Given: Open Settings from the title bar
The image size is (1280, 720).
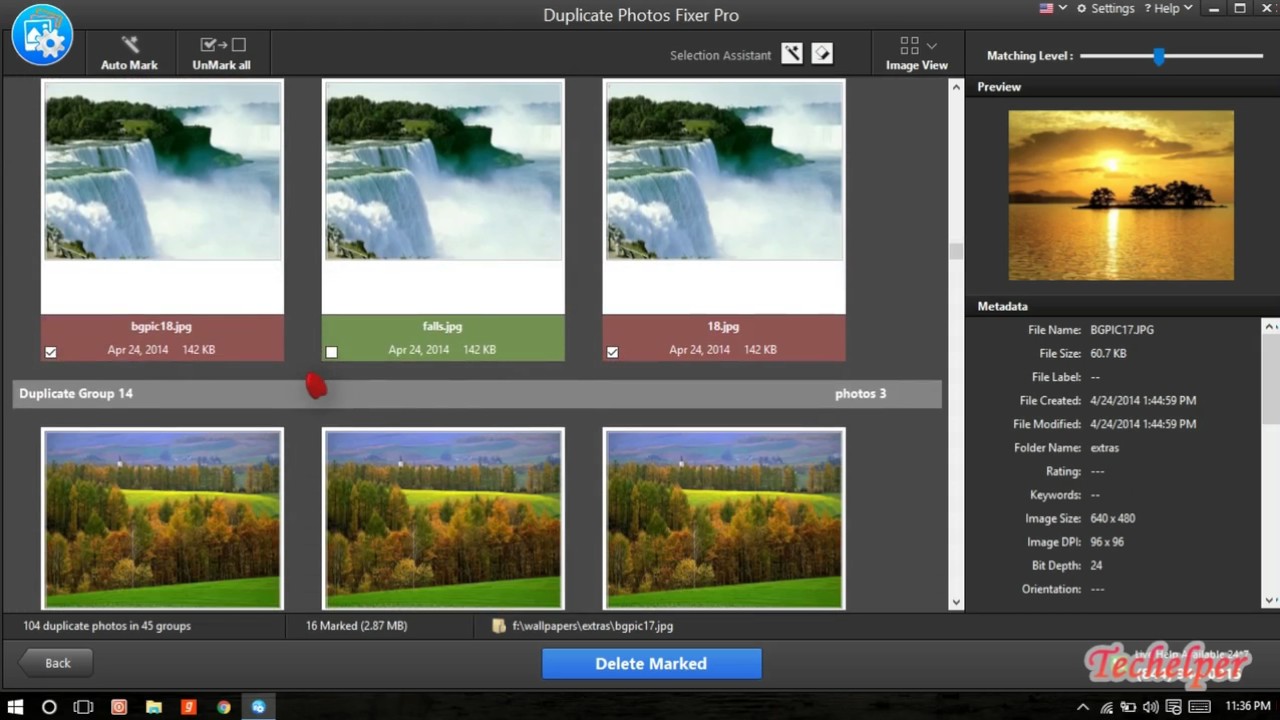Looking at the screenshot, I should tap(1105, 8).
